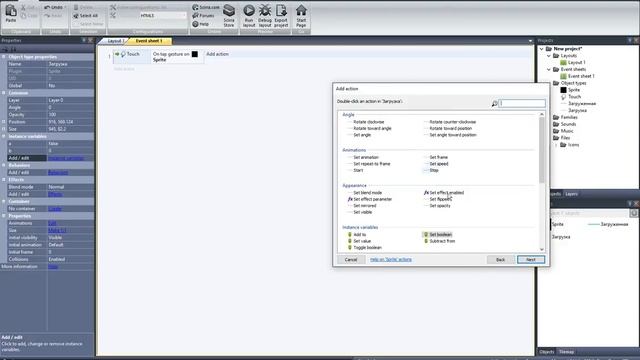Click Add action next to event 1

(217, 54)
